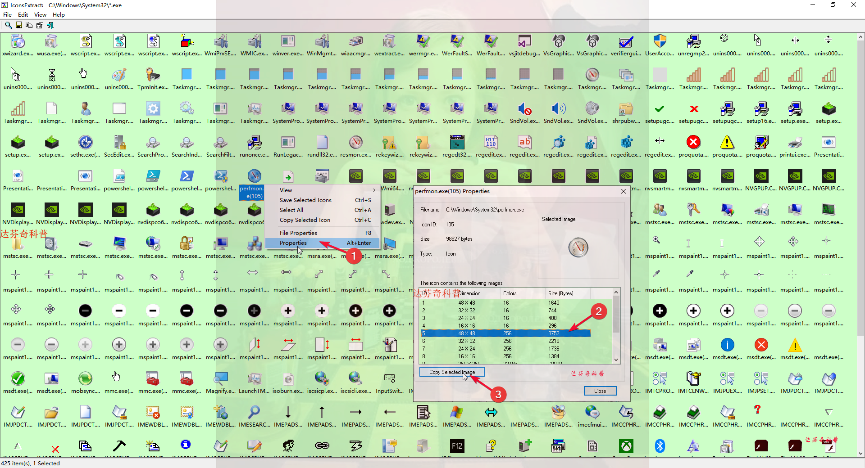Viewport: 865px width, 468px height.
Task: Select the sethc blue compass icon
Action: point(85,142)
